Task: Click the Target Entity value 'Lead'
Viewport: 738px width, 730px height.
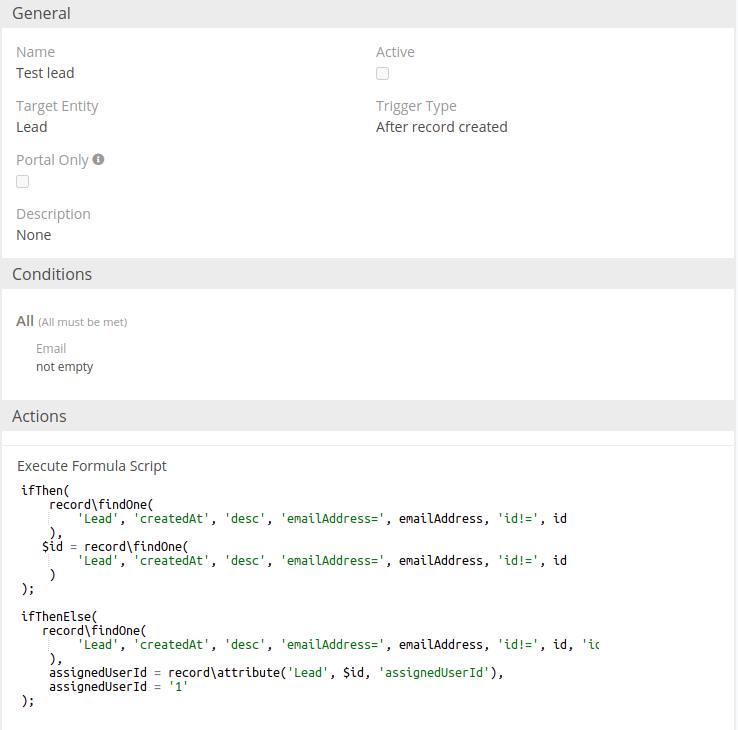Action: 32,127
